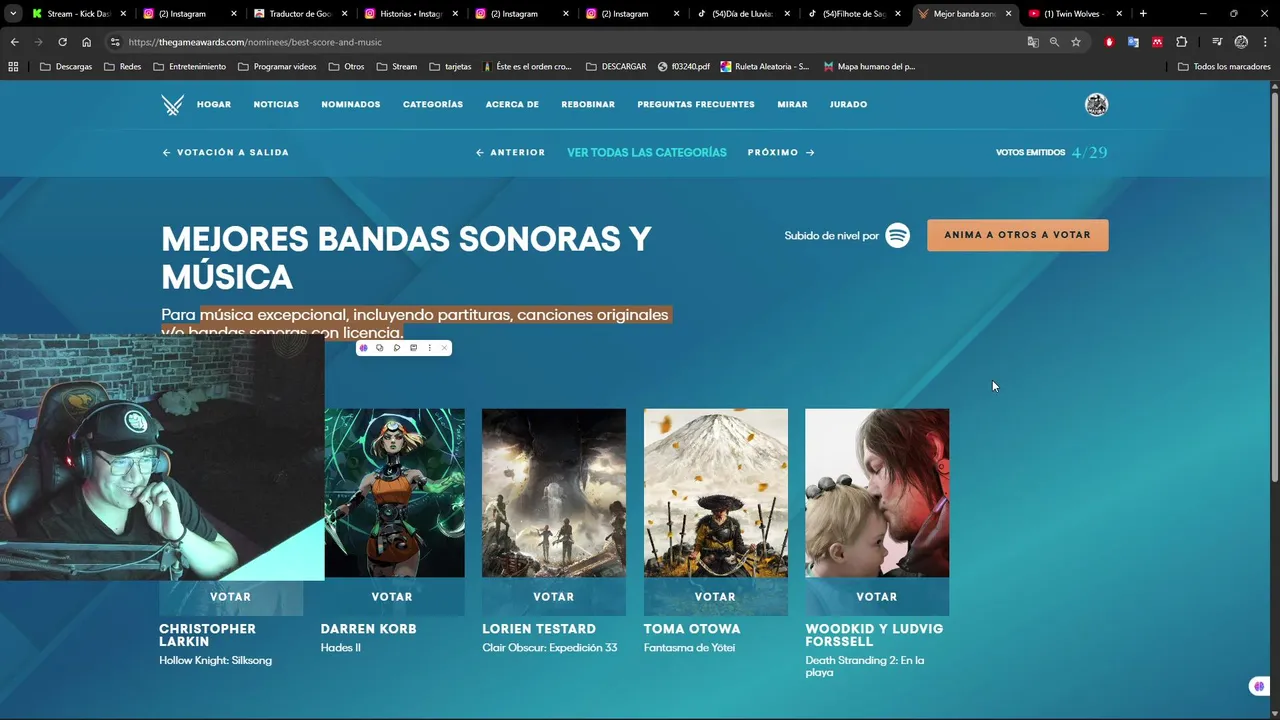Screen dimensions: 1280x720
Task: Open the NOTICIAS menu item
Action: click(276, 105)
